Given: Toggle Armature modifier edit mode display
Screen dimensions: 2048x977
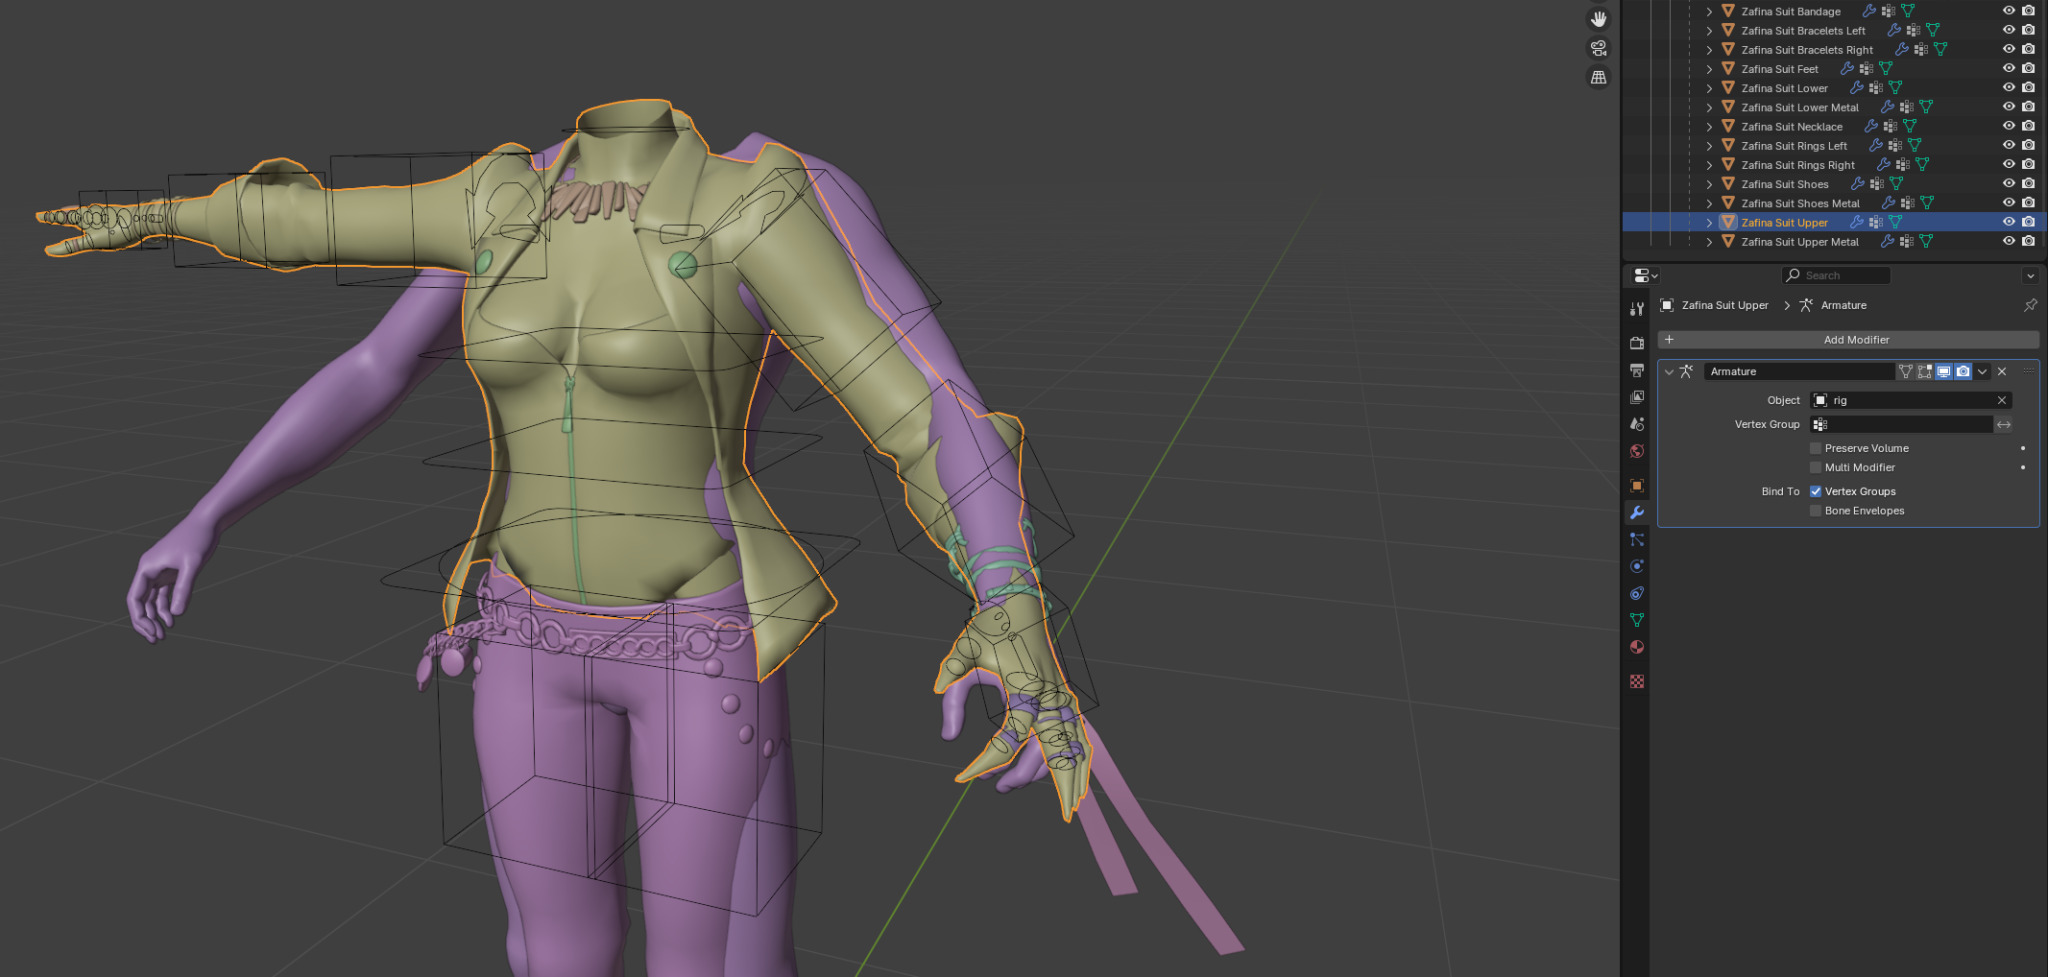Looking at the screenshot, I should coord(1925,371).
